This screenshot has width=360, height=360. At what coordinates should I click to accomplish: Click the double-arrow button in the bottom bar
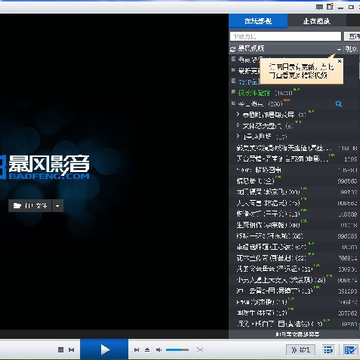point(301,350)
